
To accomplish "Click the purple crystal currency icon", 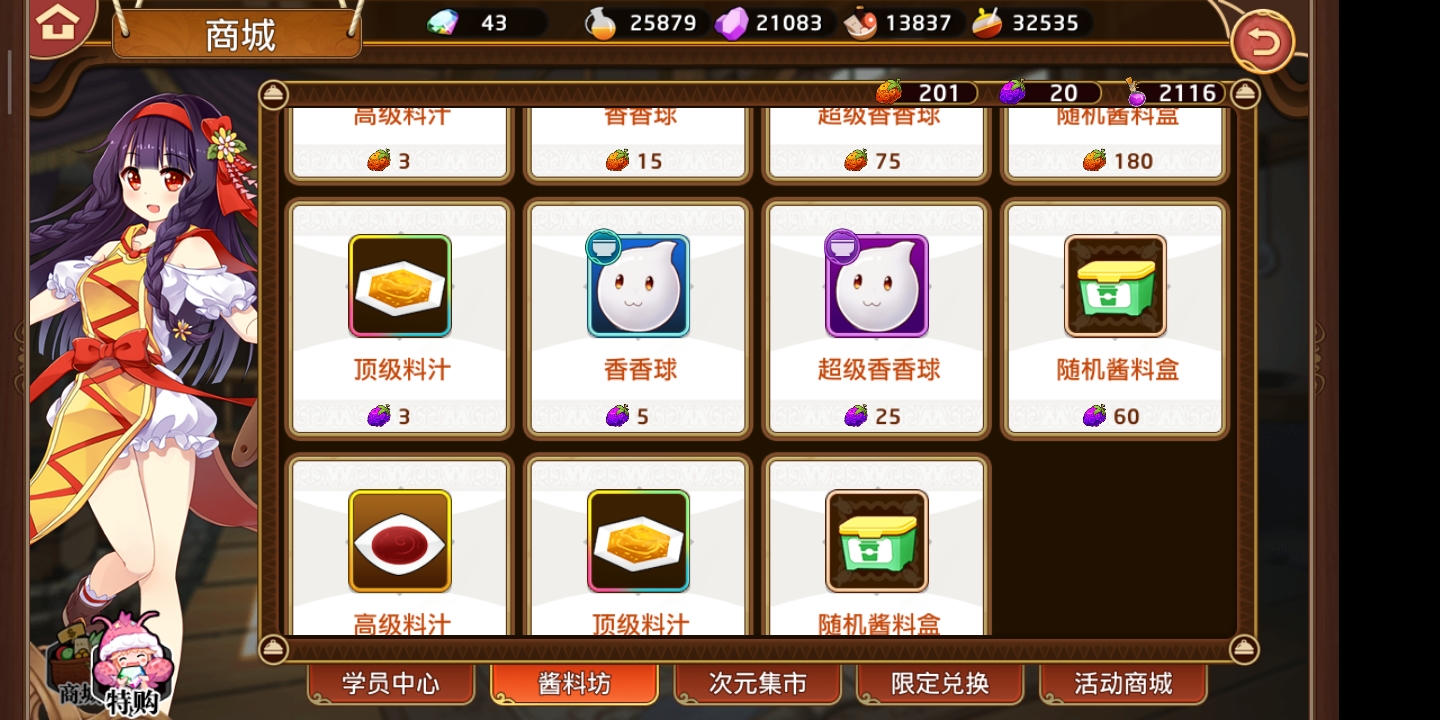I will click(731, 23).
